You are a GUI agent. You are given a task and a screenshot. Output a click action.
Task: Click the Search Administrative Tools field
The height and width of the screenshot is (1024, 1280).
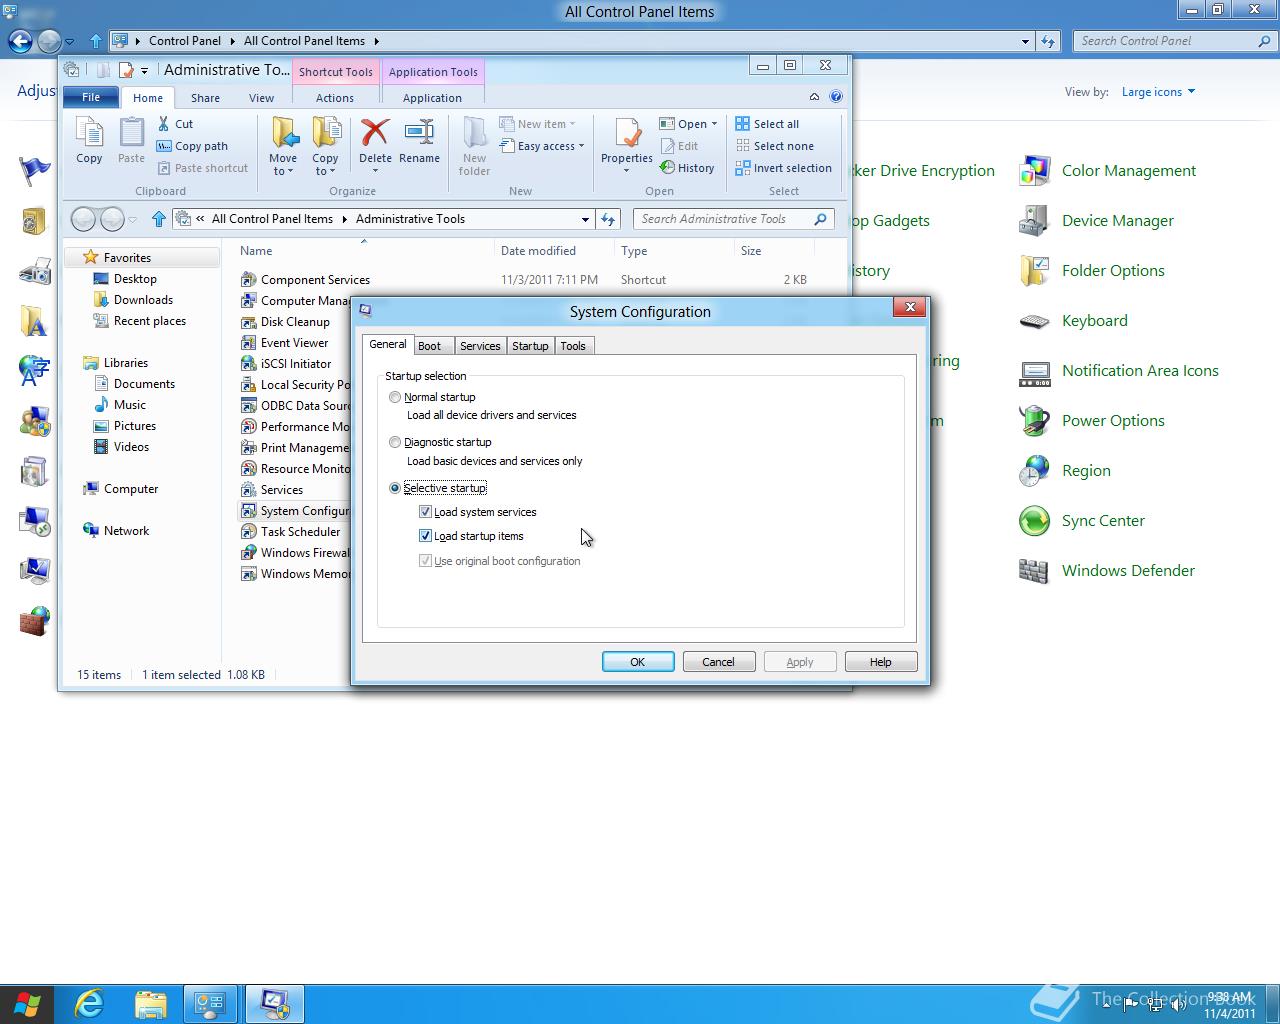(734, 219)
